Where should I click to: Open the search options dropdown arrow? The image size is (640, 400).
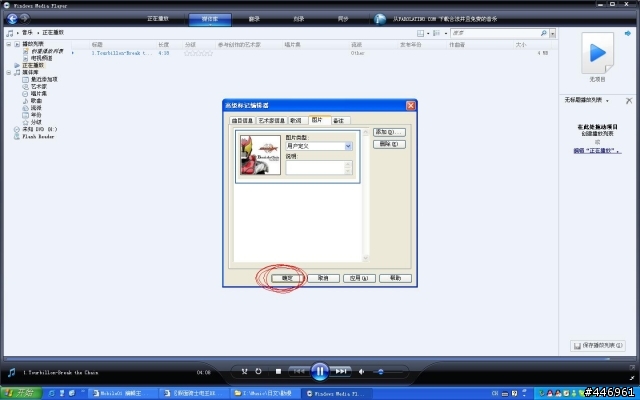tap(553, 33)
